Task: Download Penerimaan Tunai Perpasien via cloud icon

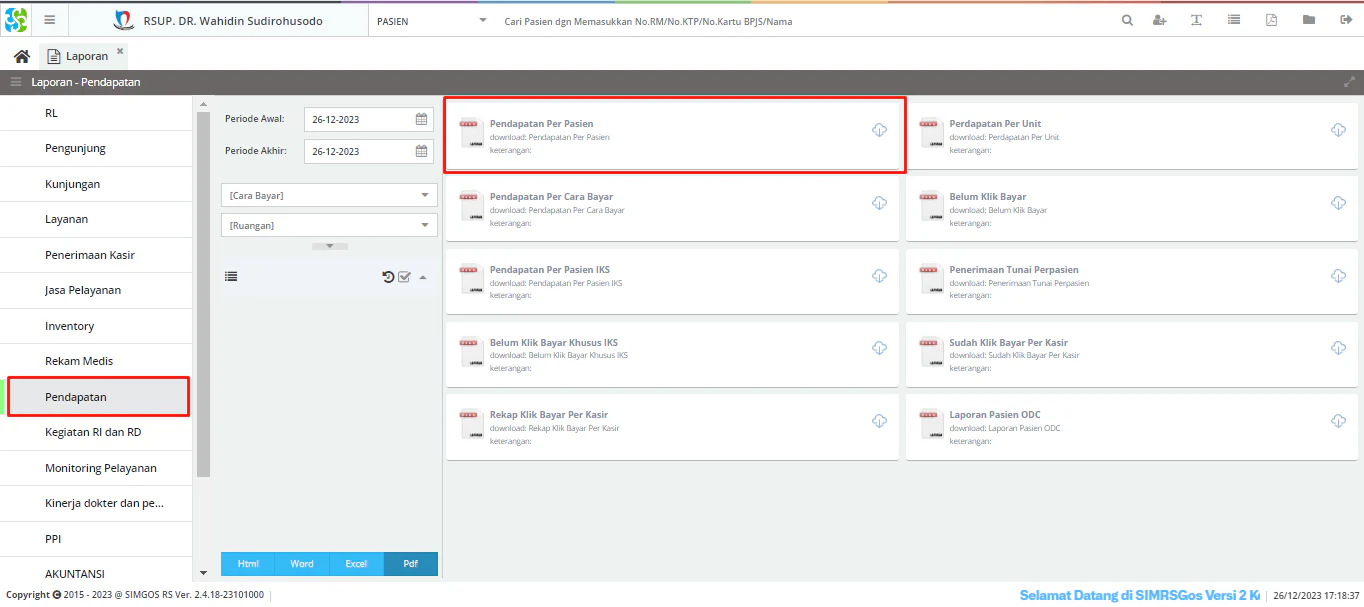Action: (1338, 276)
